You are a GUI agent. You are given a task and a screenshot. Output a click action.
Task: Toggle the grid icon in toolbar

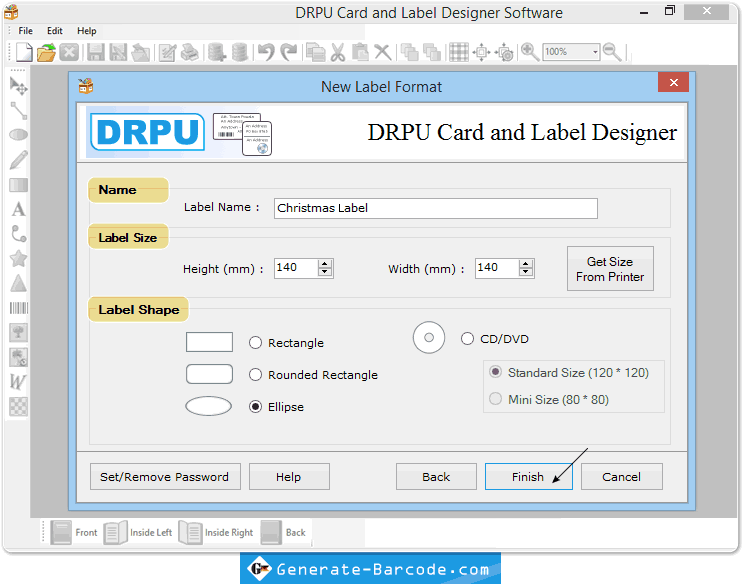coord(459,52)
